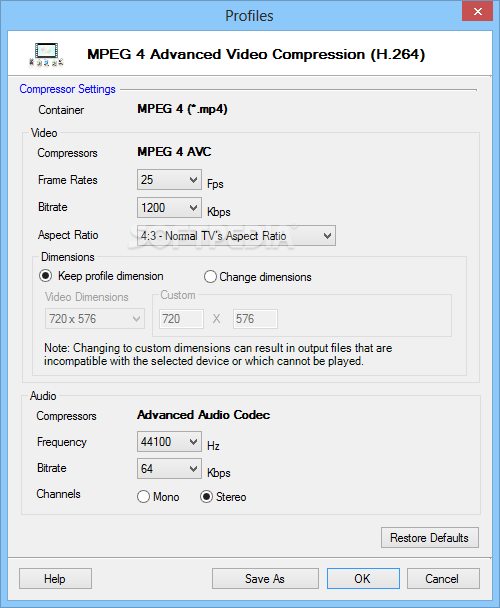Choose Mono audio channel

(158, 497)
